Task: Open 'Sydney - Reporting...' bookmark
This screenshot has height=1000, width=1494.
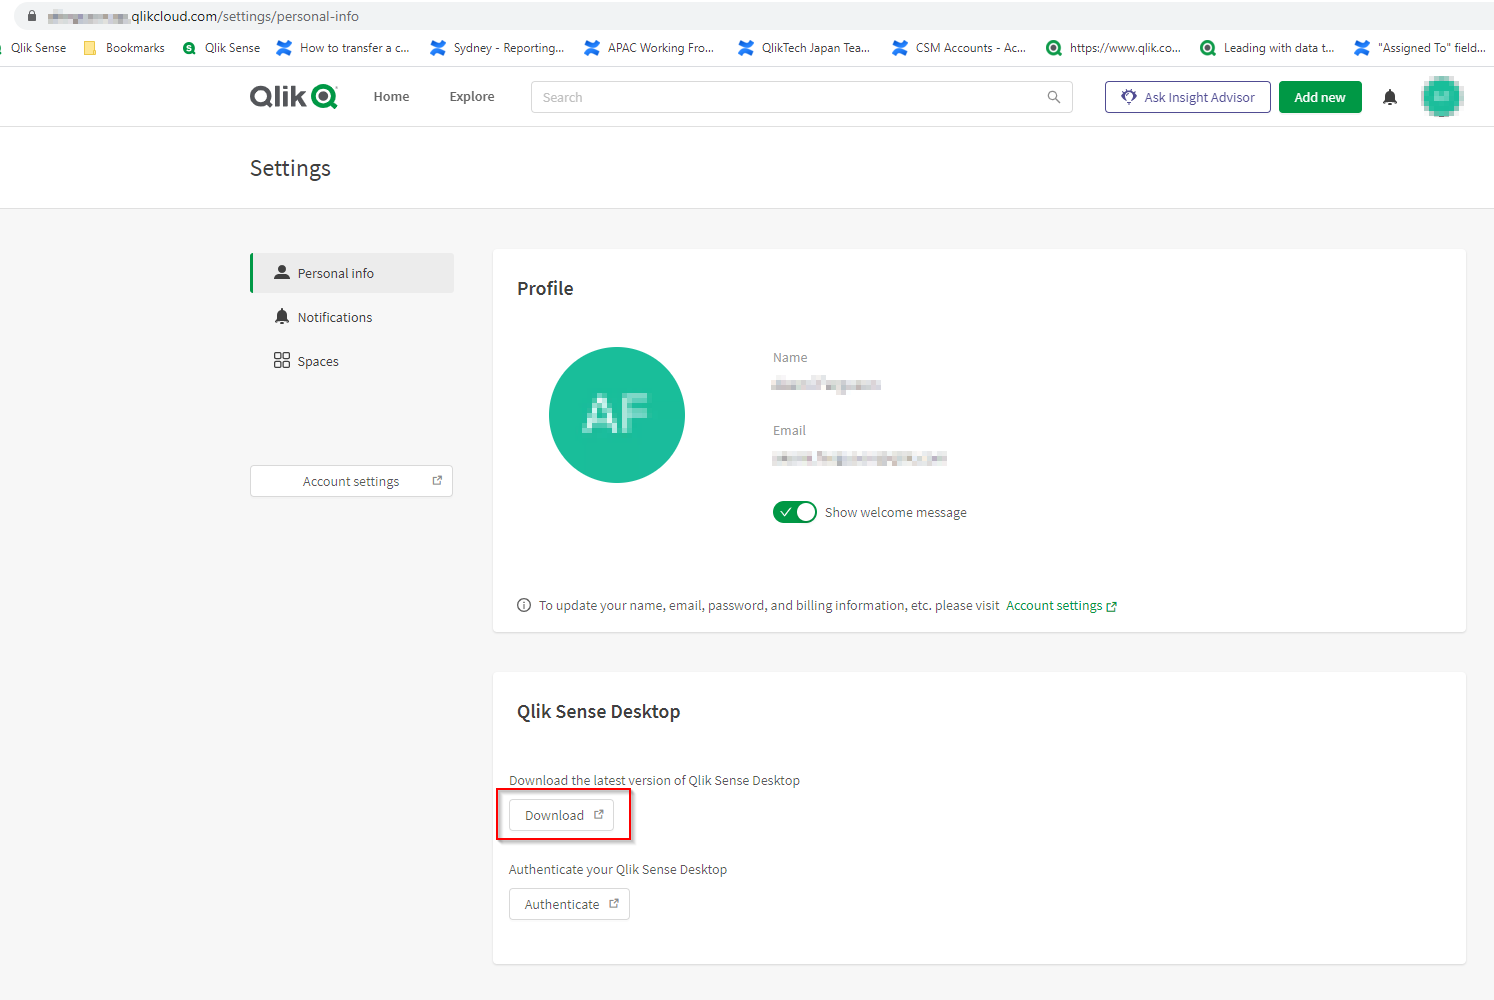Action: [x=497, y=48]
